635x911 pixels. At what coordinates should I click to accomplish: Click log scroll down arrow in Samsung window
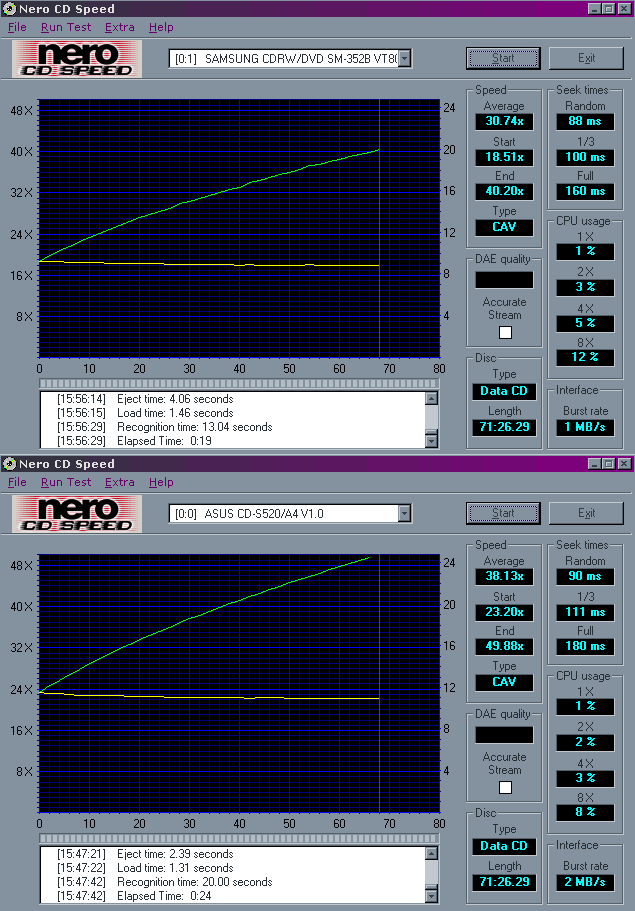coord(431,441)
